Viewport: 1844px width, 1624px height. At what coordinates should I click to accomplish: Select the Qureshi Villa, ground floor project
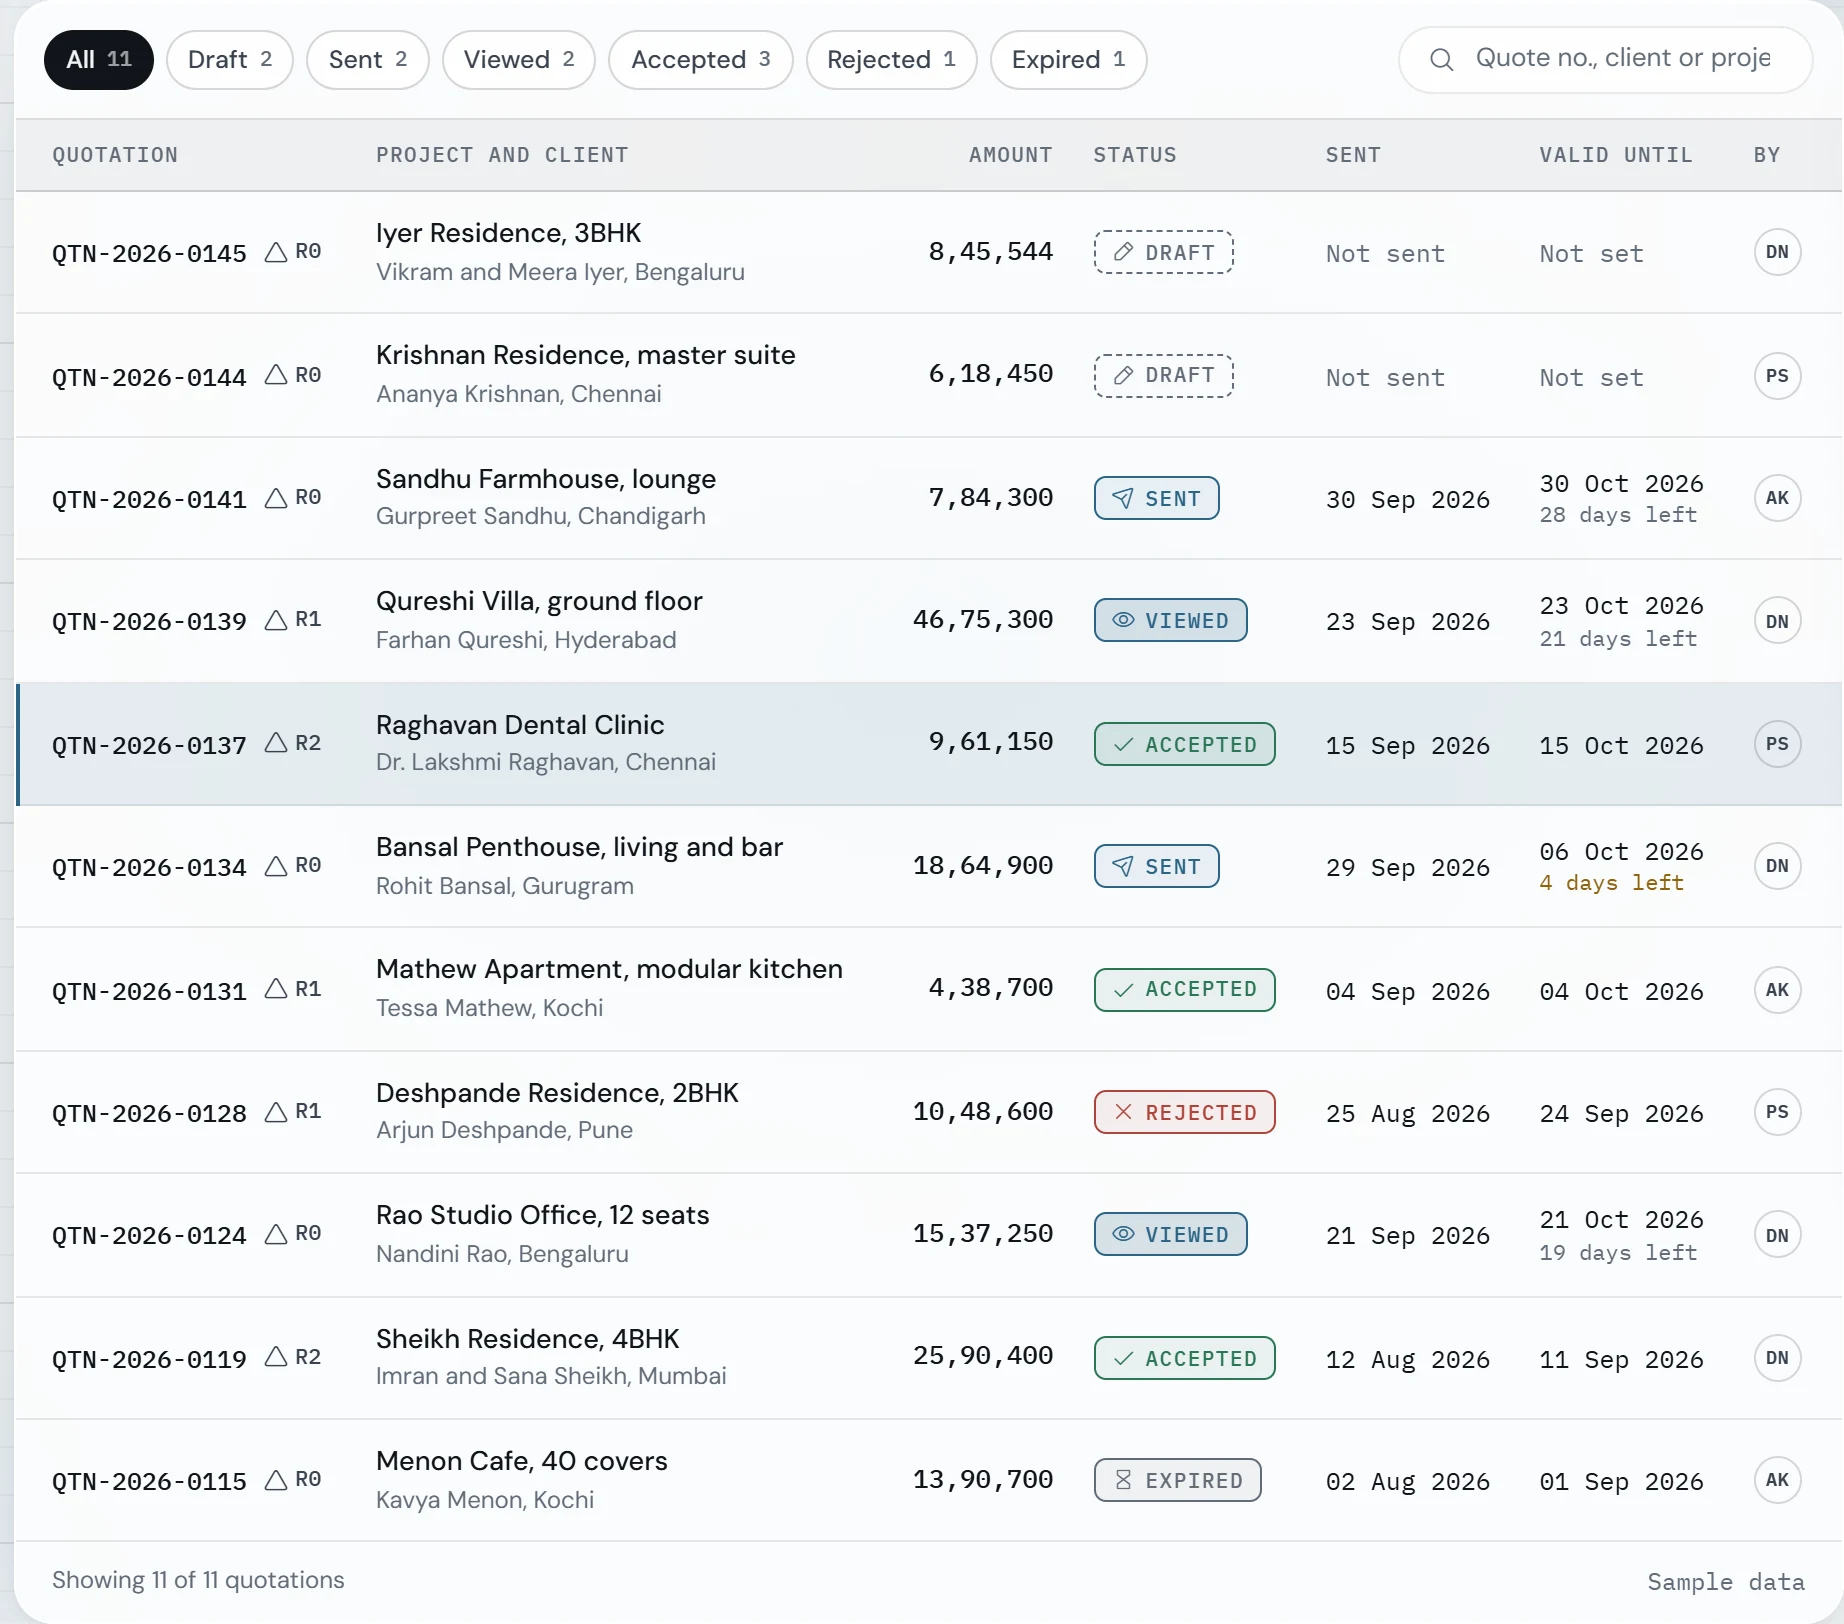pyautogui.click(x=539, y=601)
